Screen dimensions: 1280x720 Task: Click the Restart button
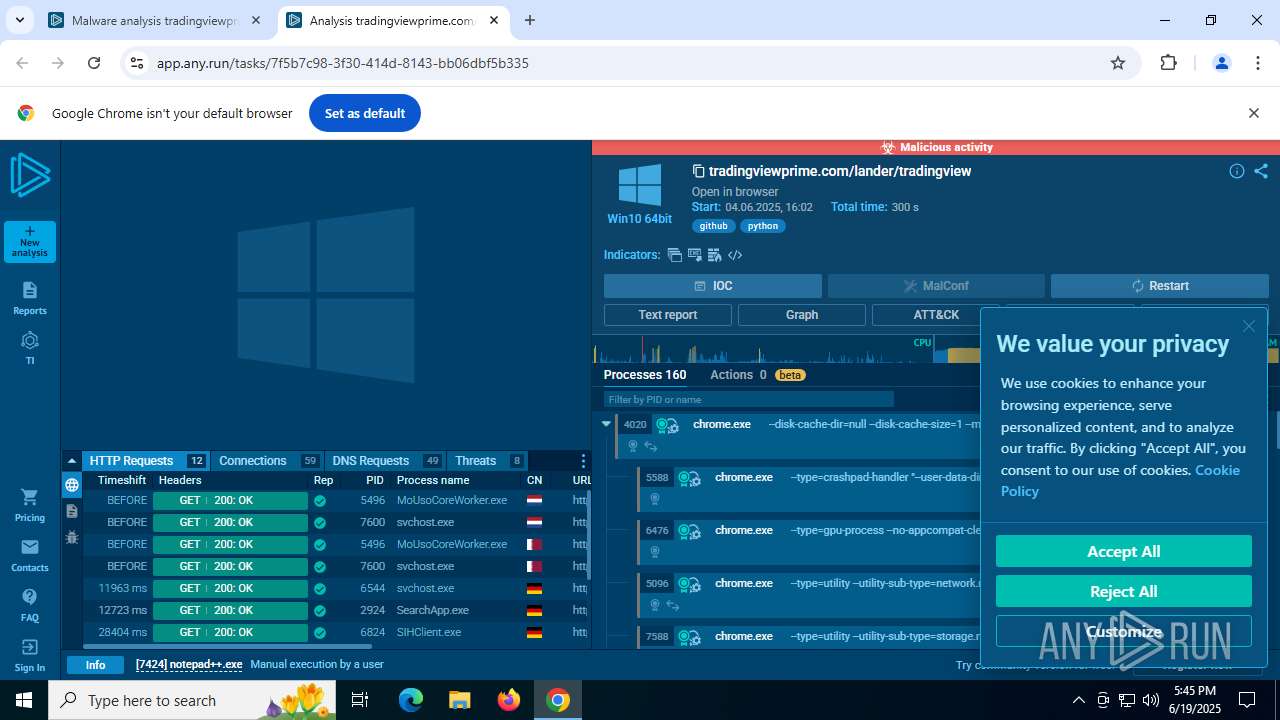pyautogui.click(x=1160, y=286)
